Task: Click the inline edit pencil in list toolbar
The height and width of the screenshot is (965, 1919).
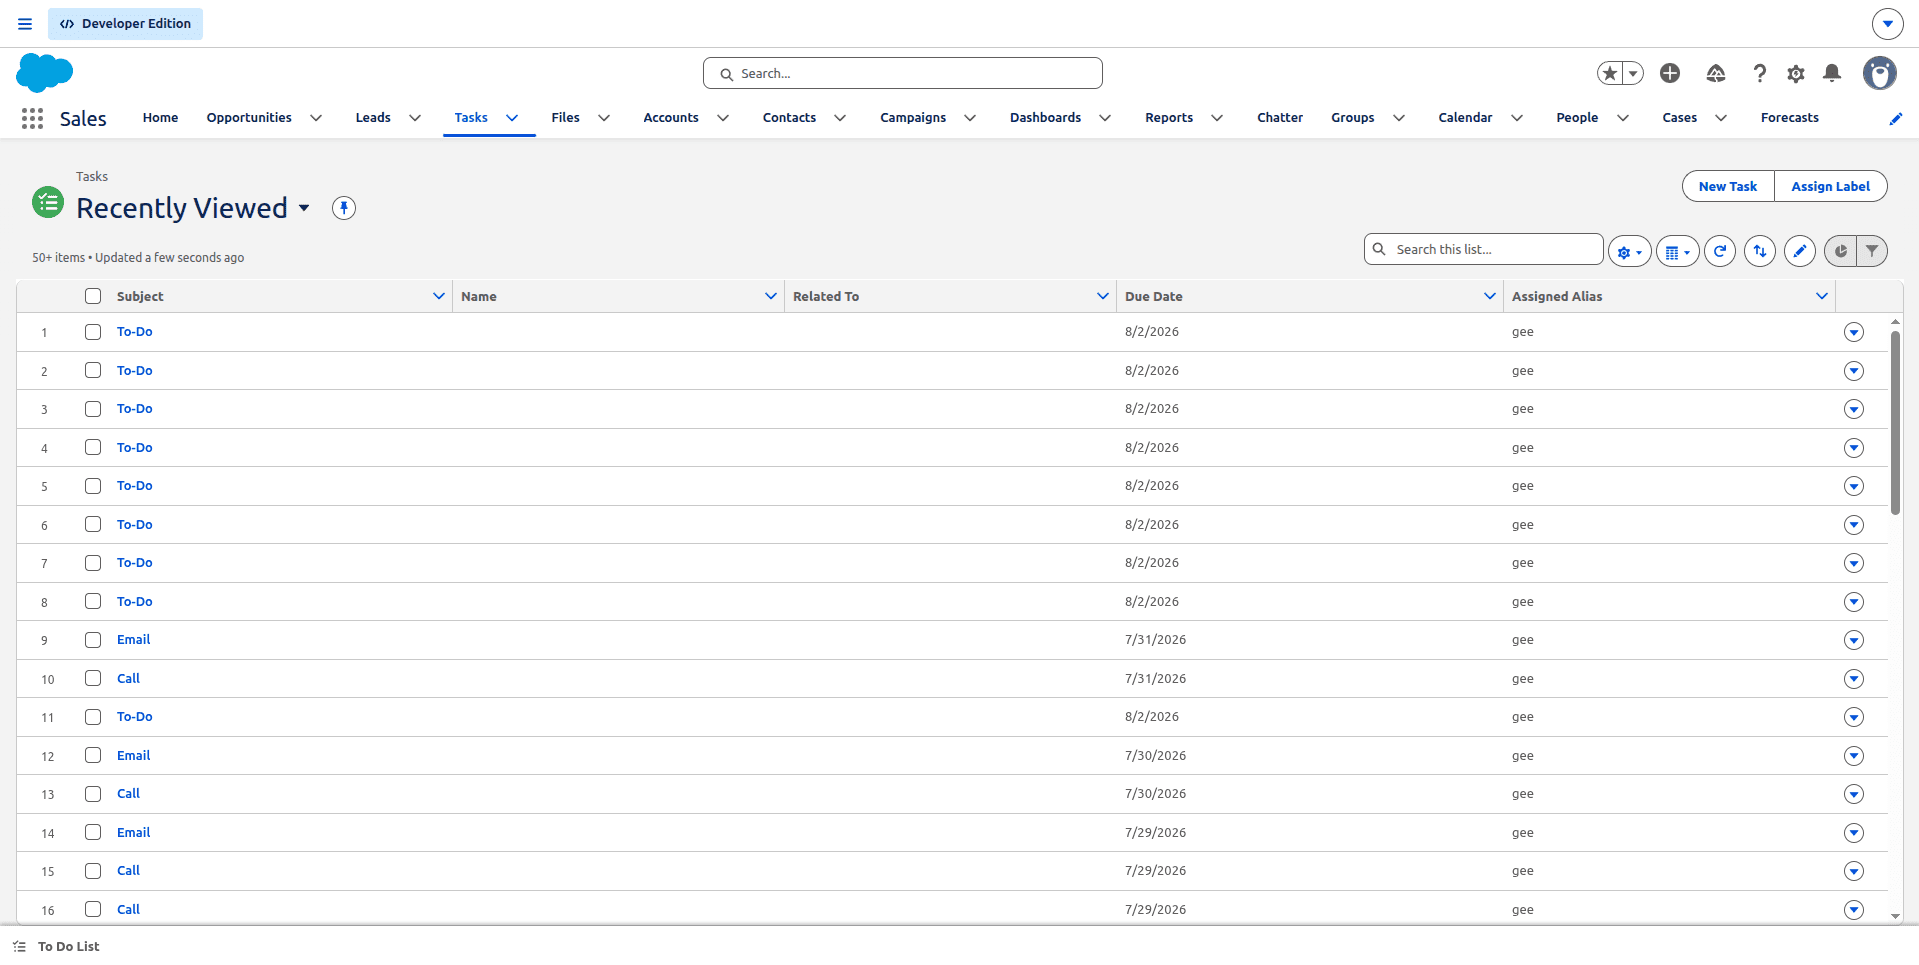Action: (1800, 251)
